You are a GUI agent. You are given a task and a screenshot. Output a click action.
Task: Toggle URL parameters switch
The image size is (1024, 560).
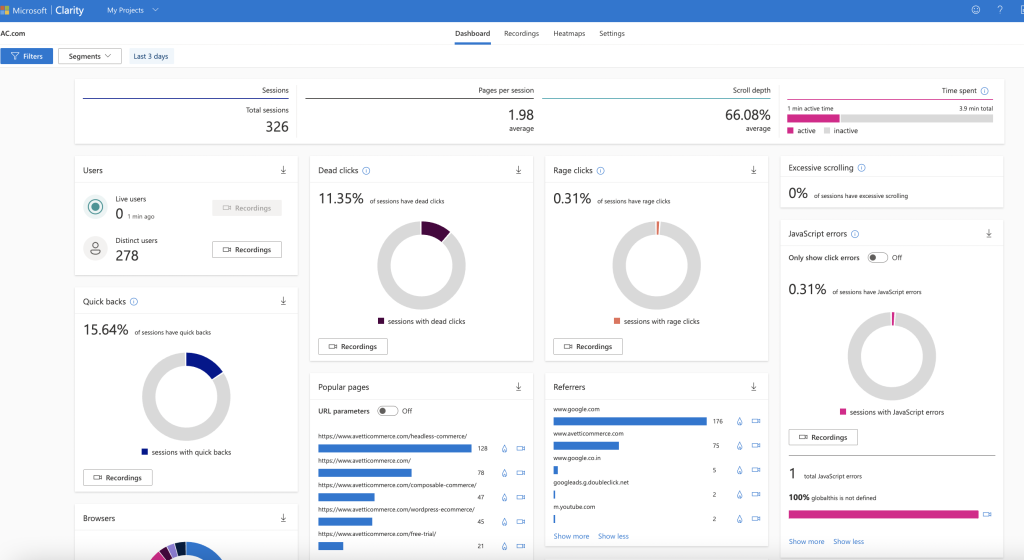coord(387,411)
